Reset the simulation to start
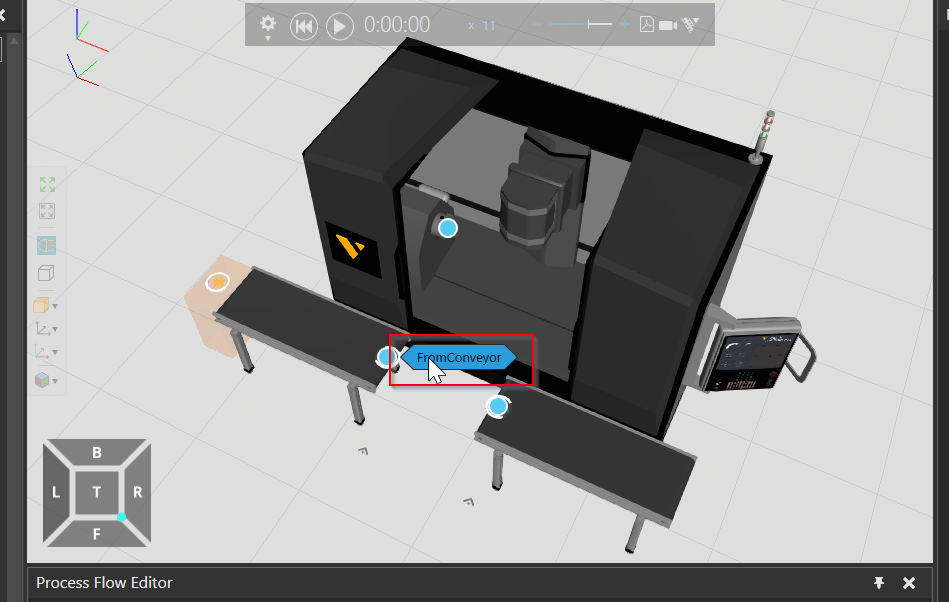The width and height of the screenshot is (949, 602). [x=303, y=27]
